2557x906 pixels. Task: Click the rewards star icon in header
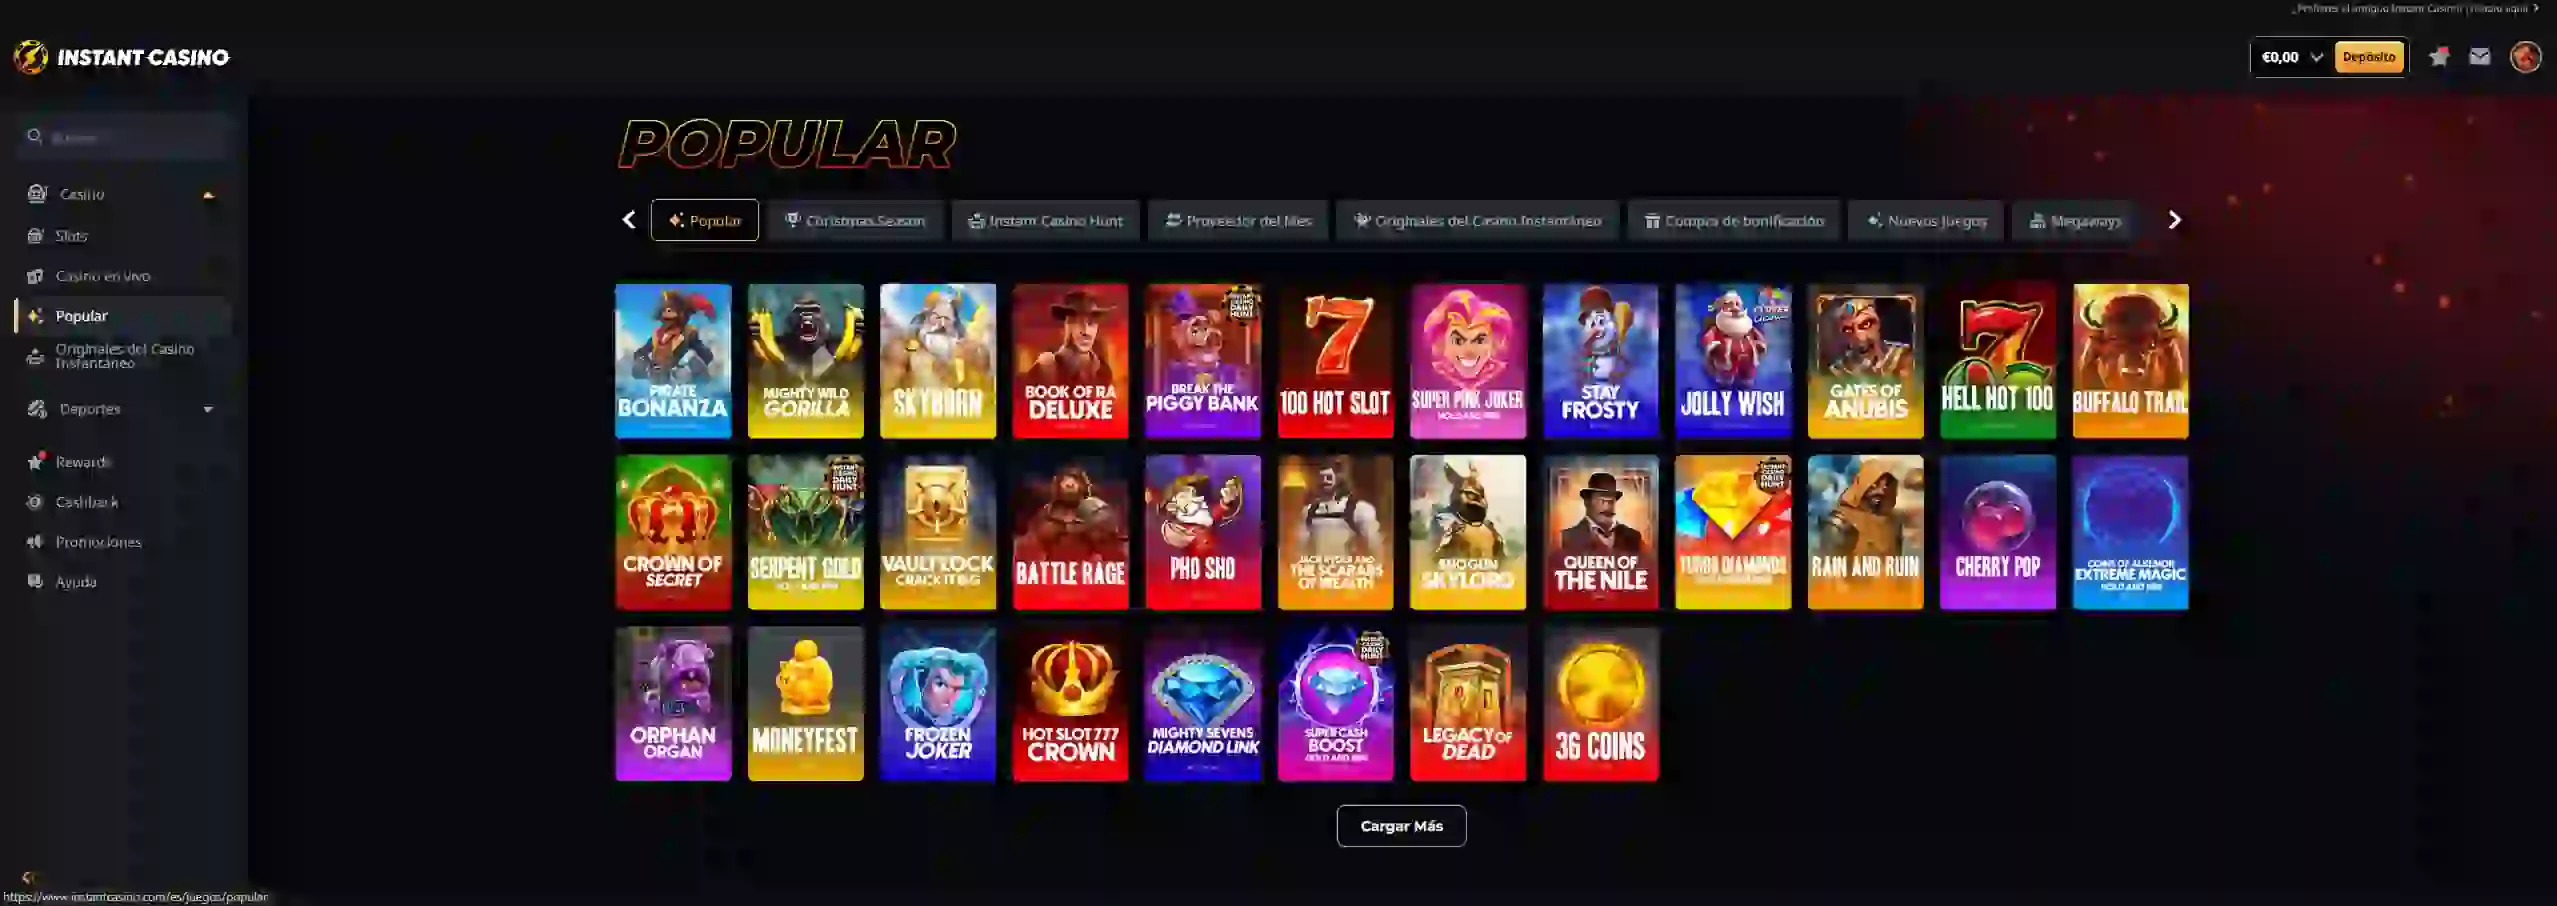point(2439,57)
